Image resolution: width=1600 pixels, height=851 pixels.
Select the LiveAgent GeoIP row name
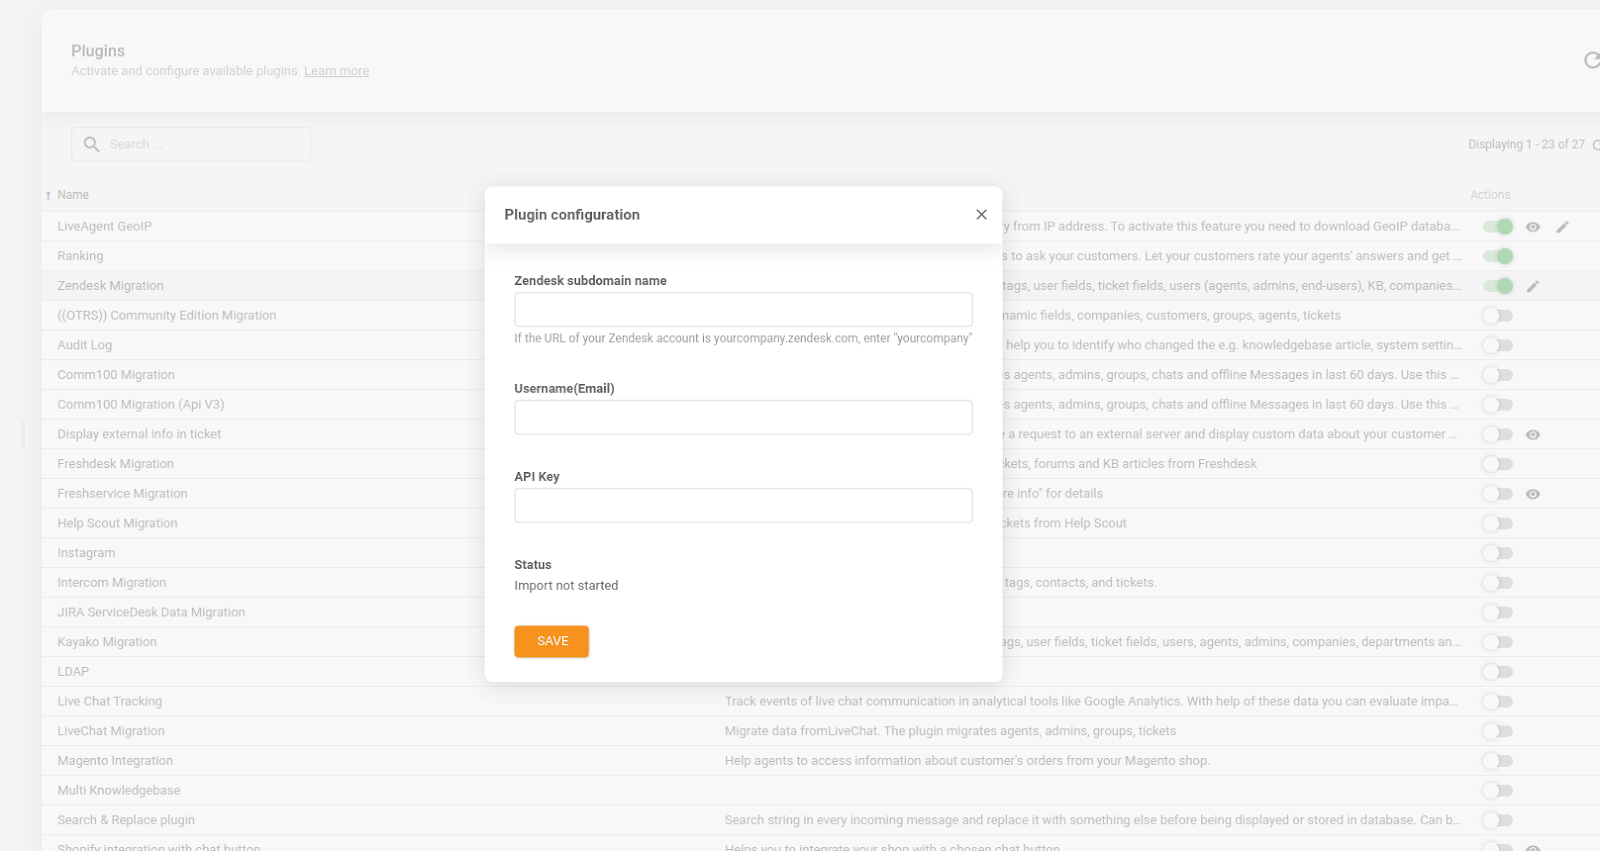point(105,227)
